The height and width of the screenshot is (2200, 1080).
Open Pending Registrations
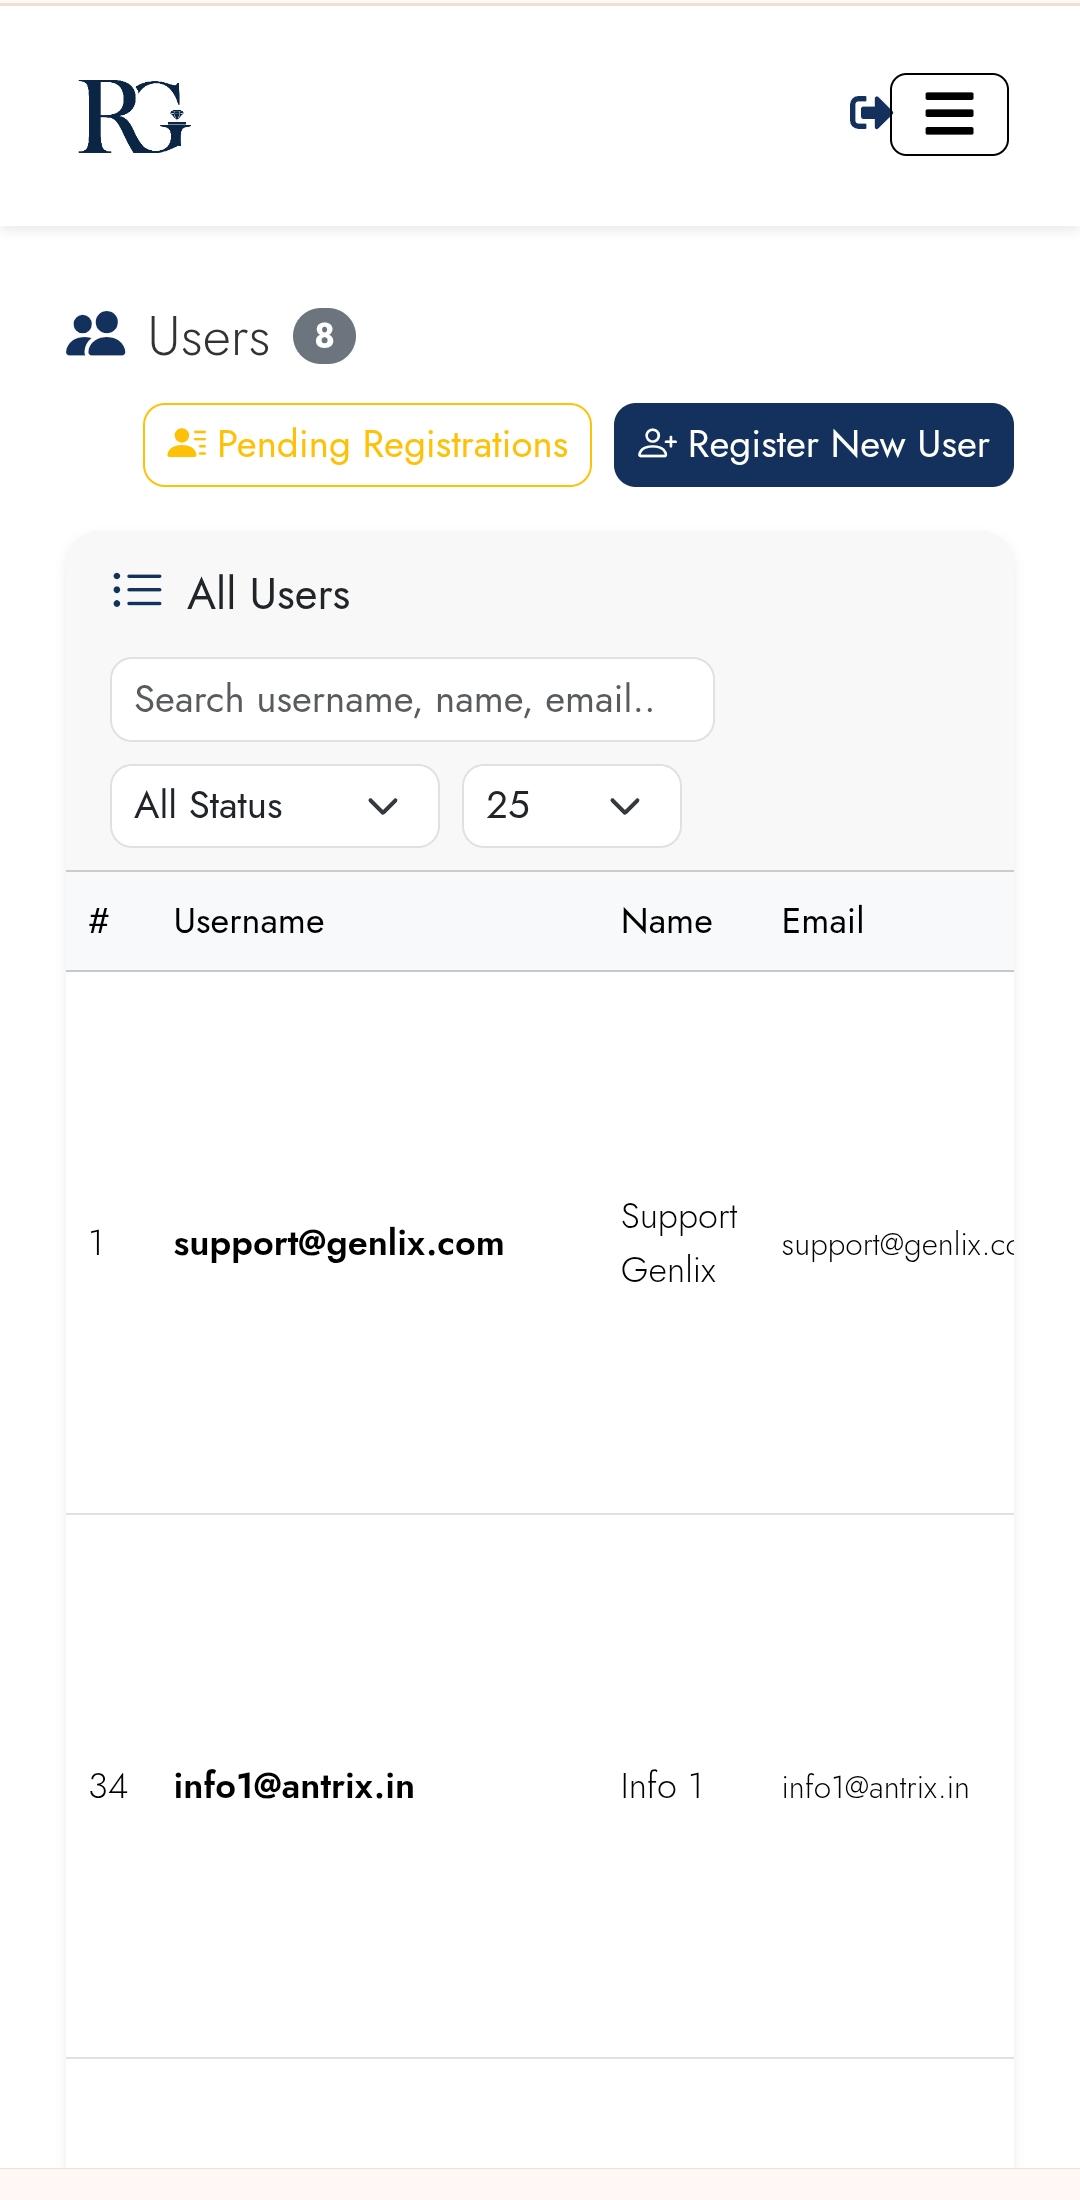tap(367, 445)
